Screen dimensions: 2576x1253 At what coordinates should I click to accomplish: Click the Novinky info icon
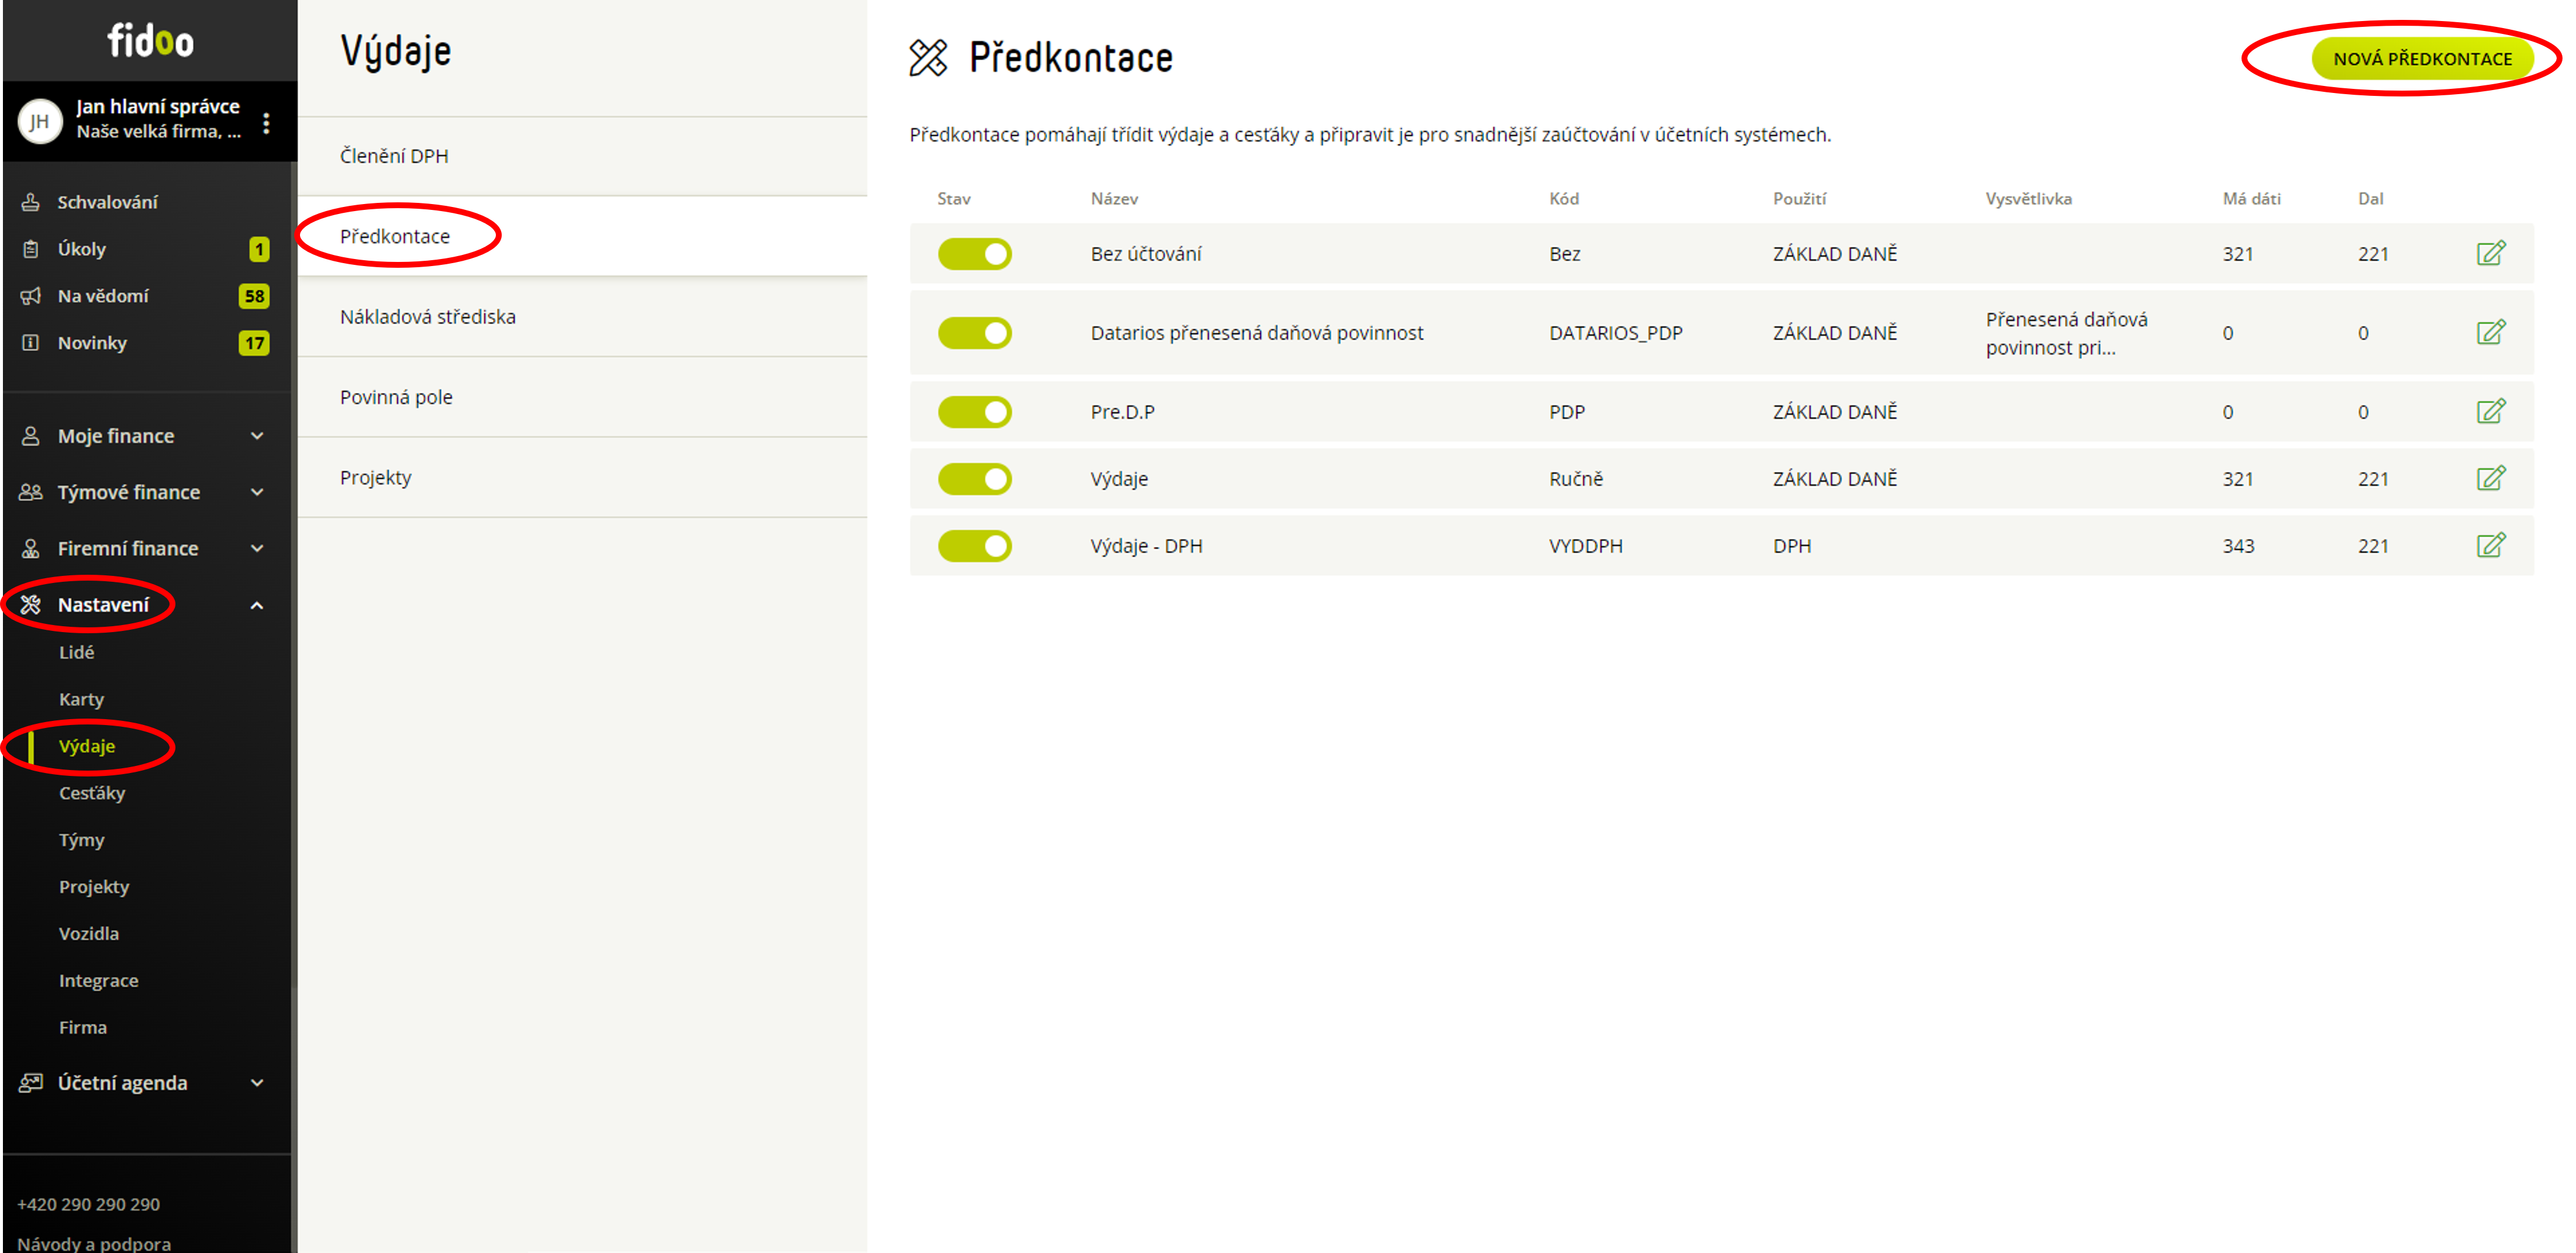31,343
